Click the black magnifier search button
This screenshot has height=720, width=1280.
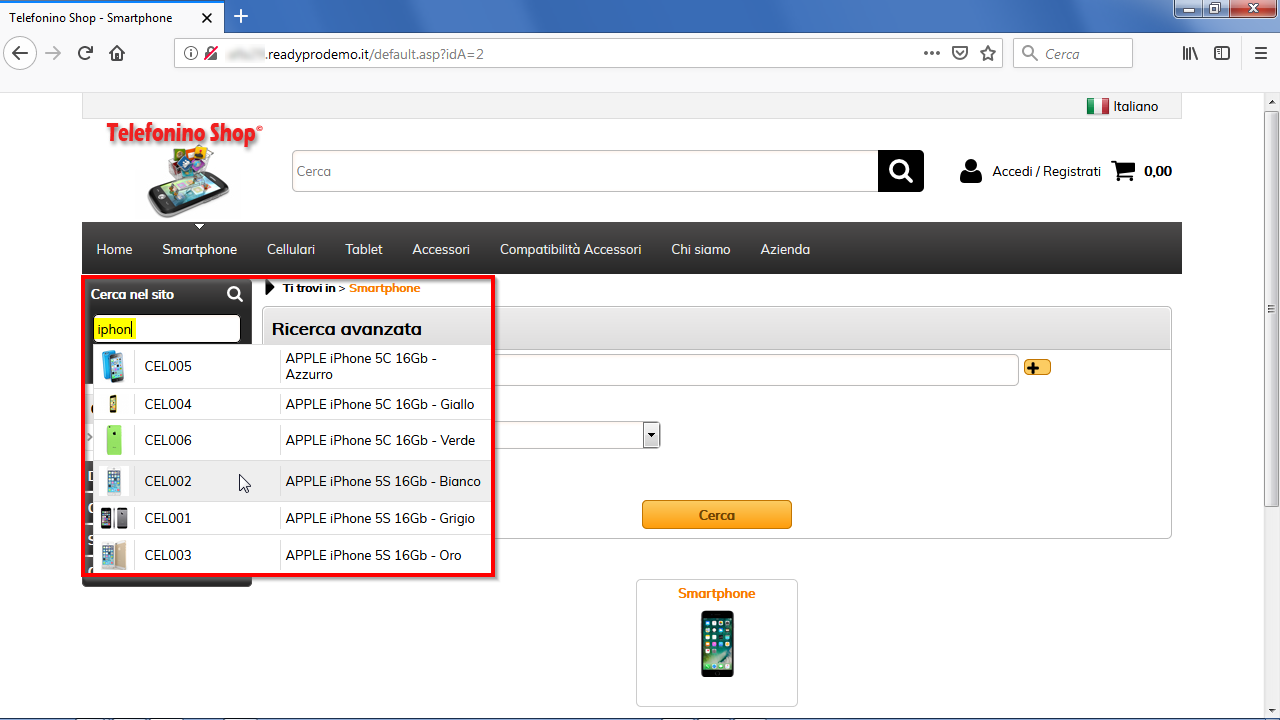(x=901, y=171)
